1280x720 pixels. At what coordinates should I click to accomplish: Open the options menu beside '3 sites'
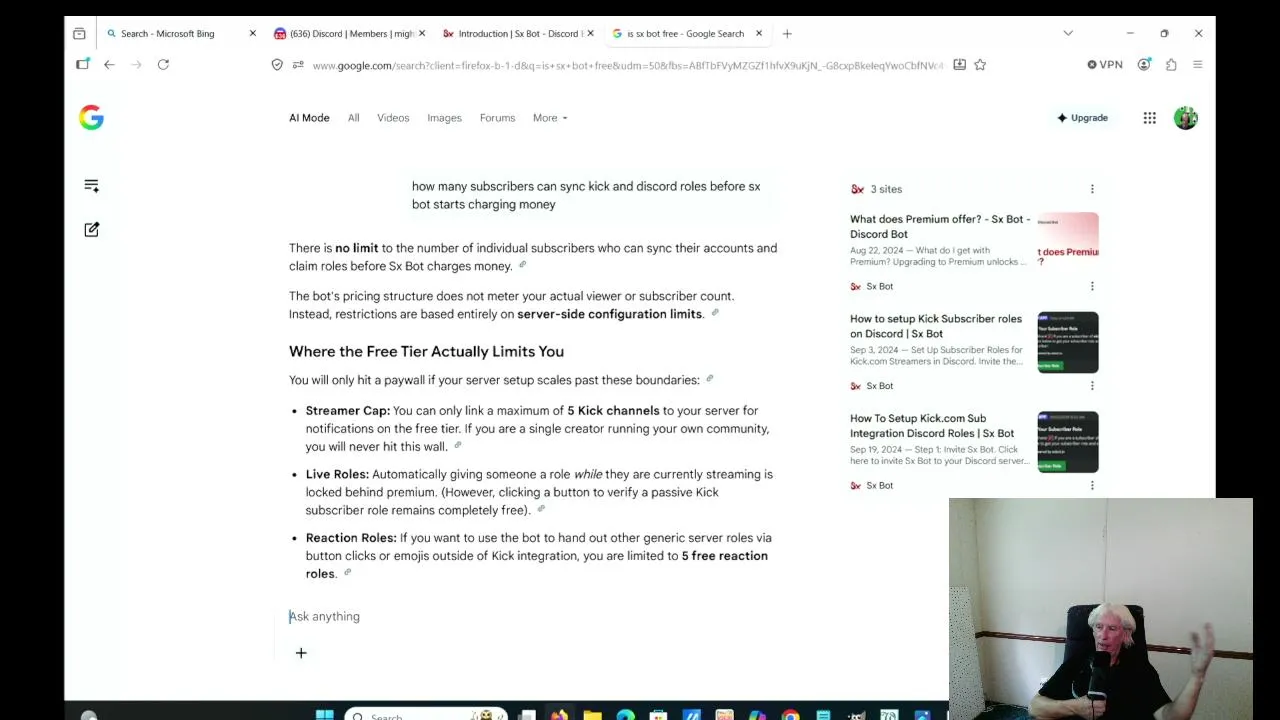[1092, 189]
